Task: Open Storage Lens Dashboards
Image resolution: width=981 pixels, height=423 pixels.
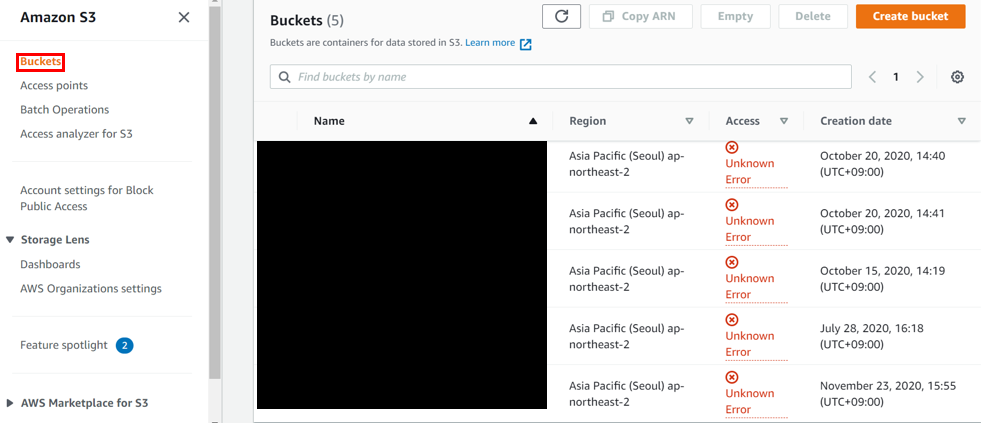Action: click(50, 264)
